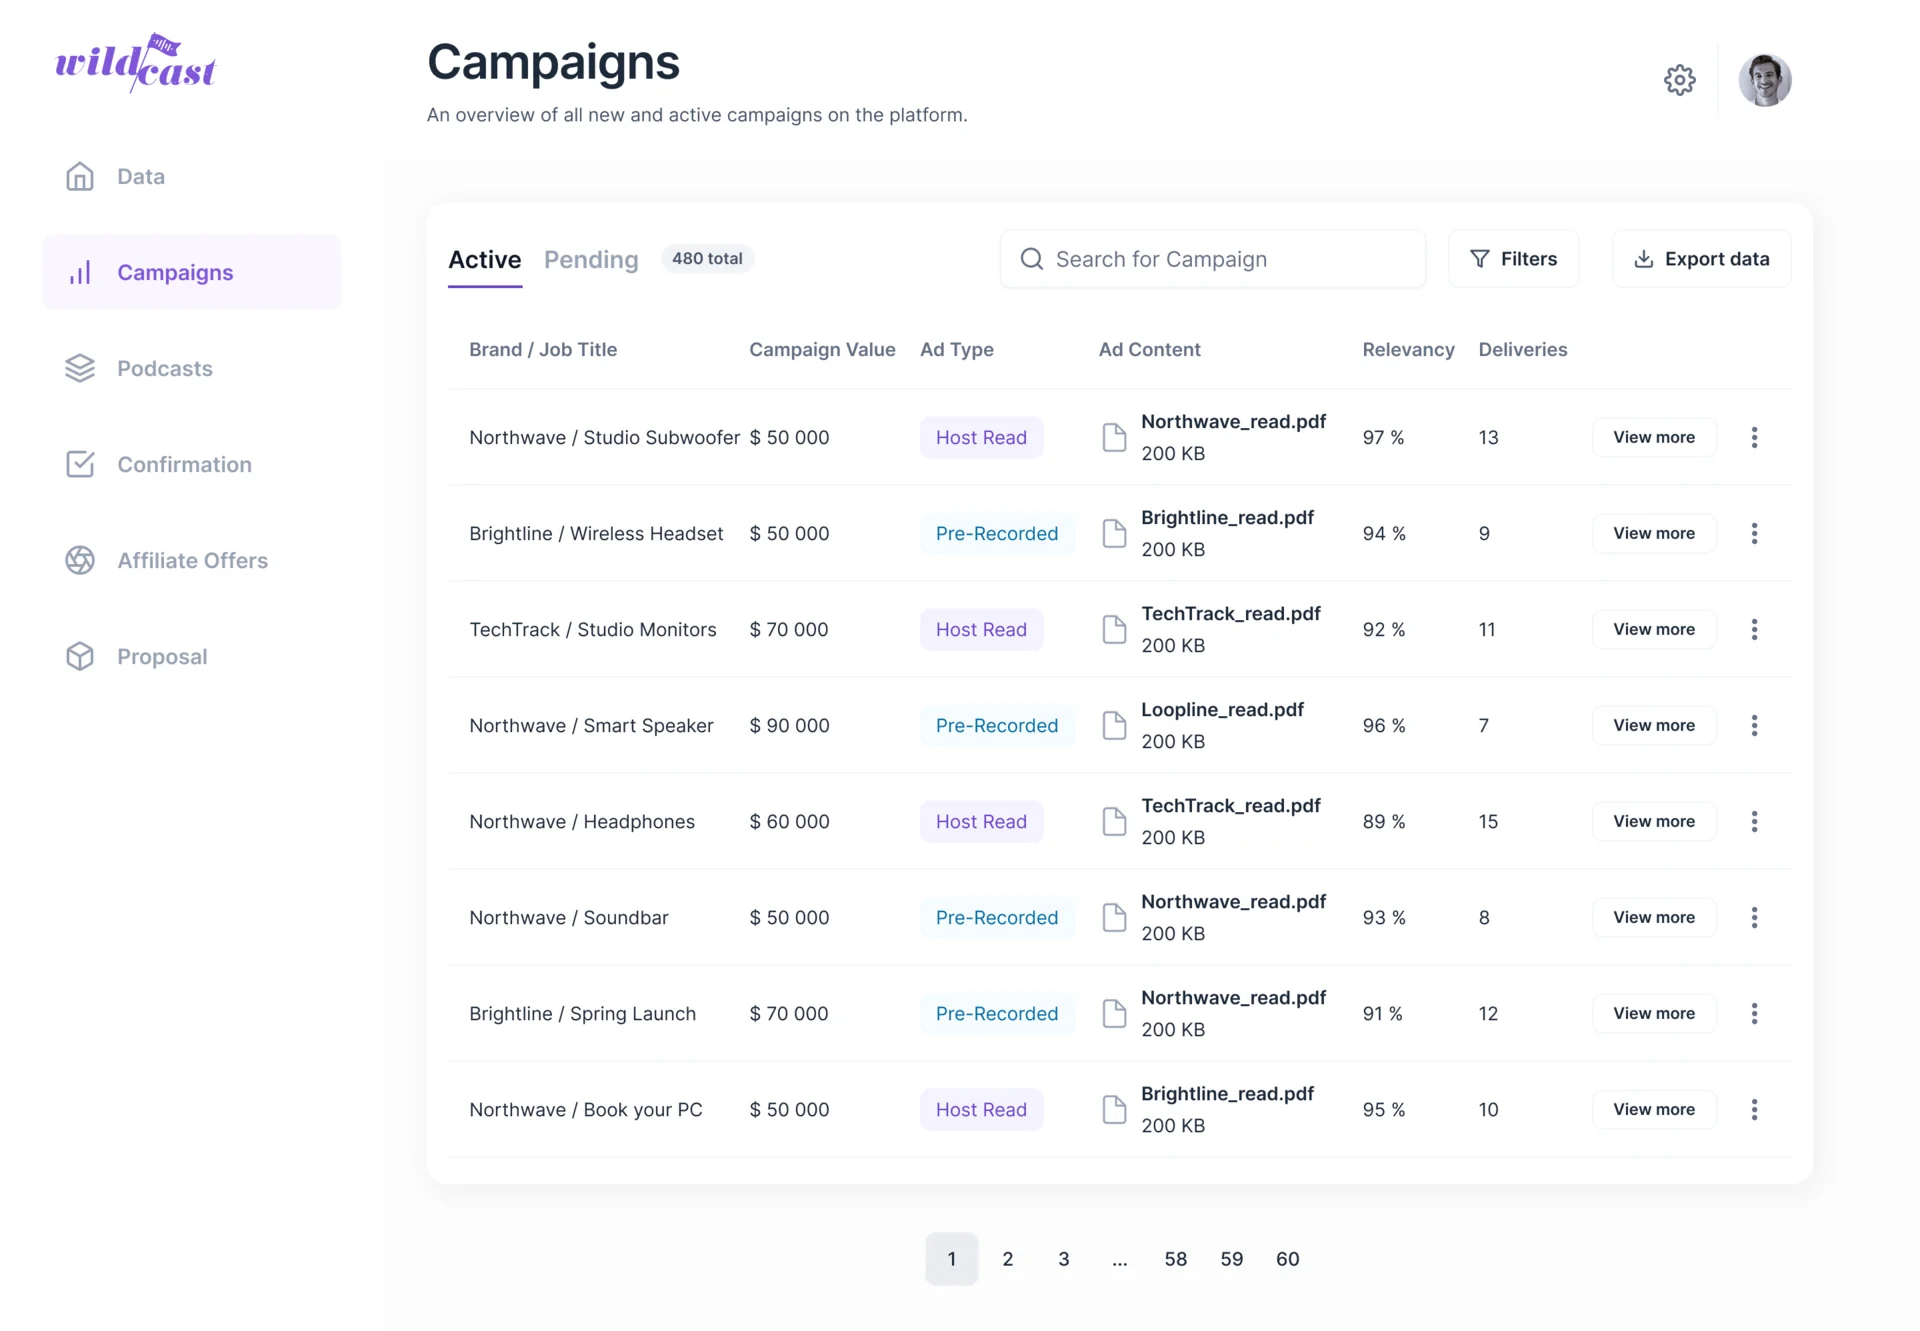Open kebab menu for Book your PC row
Viewport: 1920px width, 1331px height.
(x=1754, y=1109)
